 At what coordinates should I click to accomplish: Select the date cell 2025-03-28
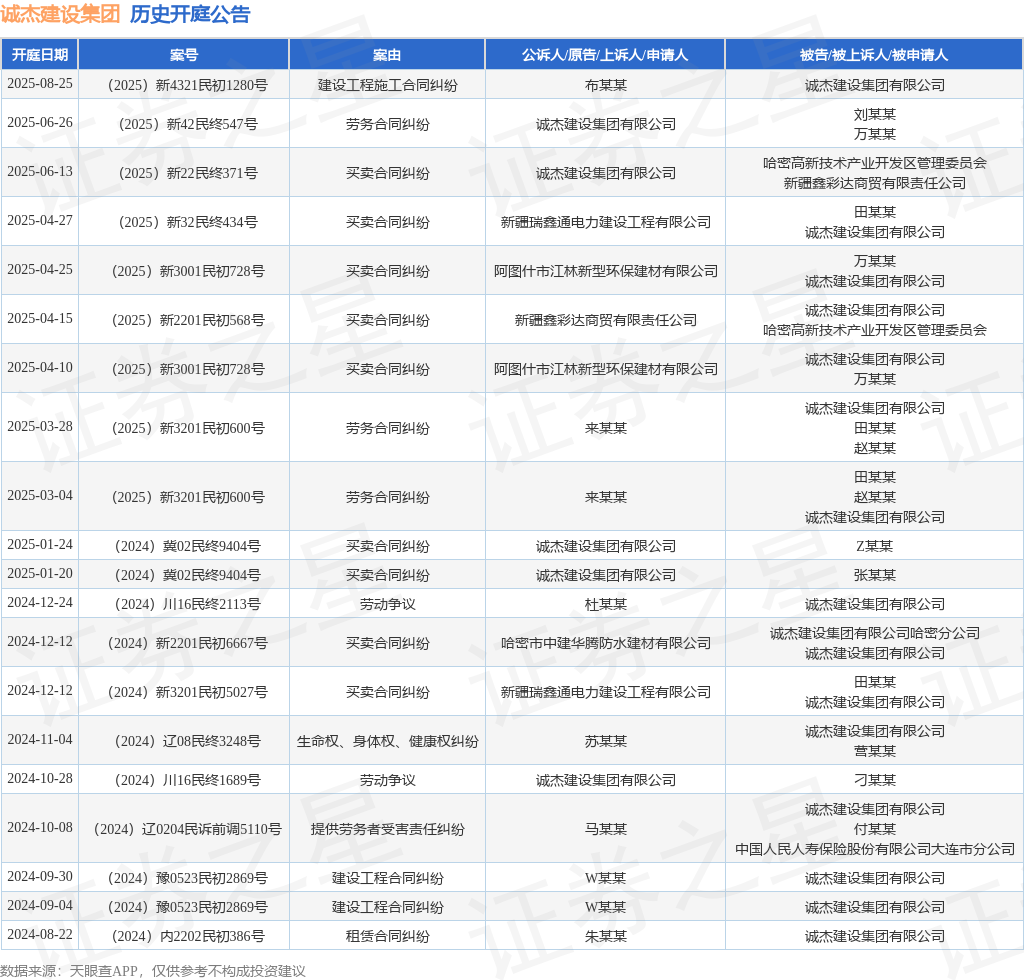pos(40,426)
